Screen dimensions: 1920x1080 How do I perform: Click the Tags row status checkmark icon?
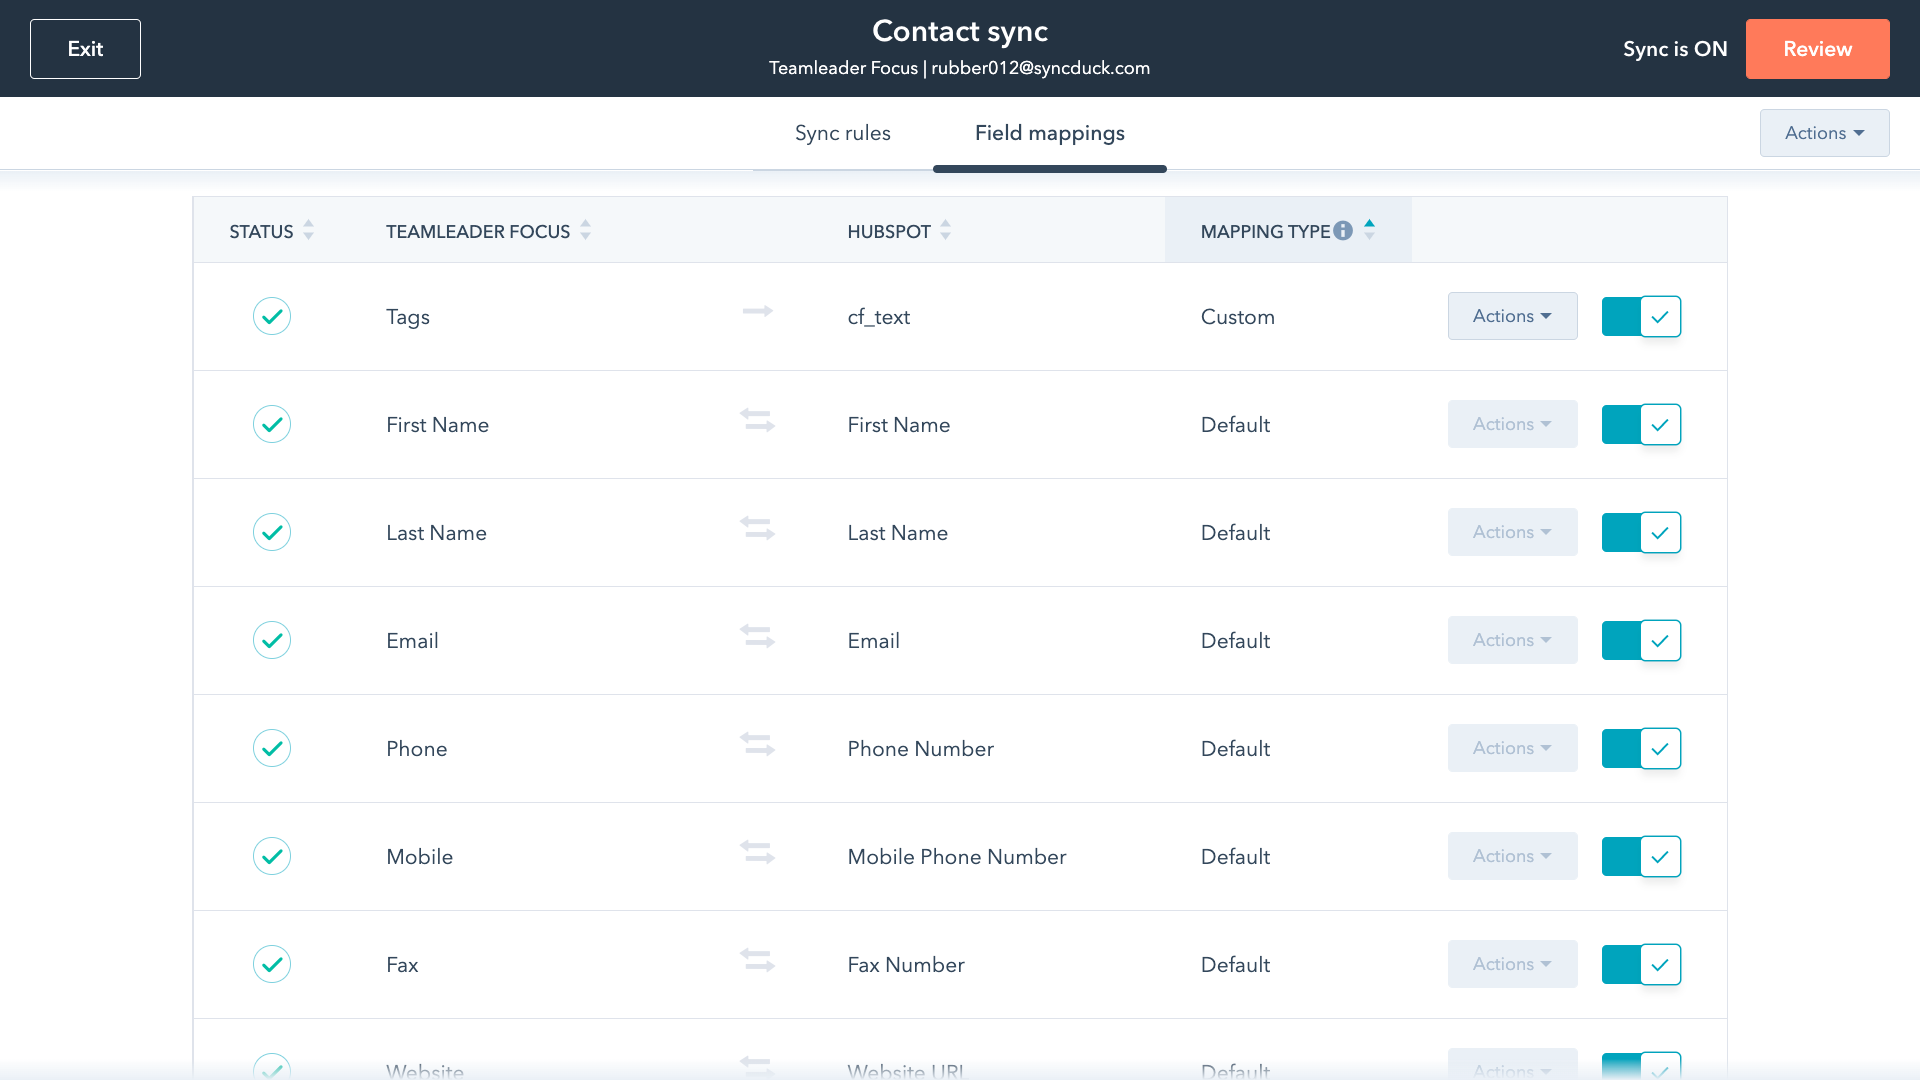click(x=271, y=316)
